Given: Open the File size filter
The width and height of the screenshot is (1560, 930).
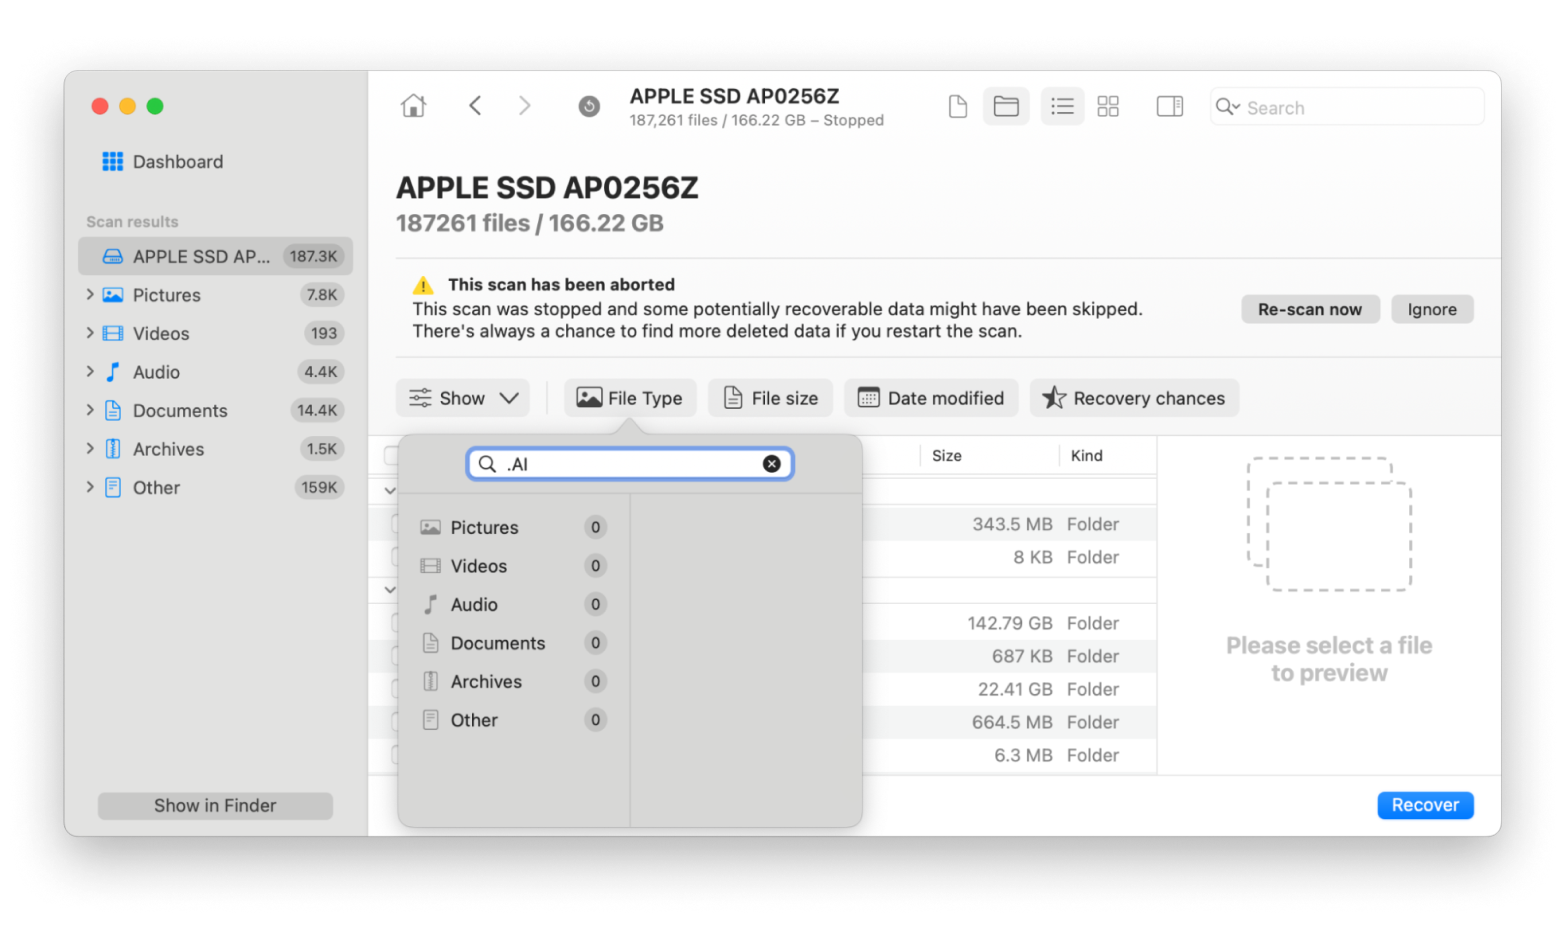Looking at the screenshot, I should point(770,398).
